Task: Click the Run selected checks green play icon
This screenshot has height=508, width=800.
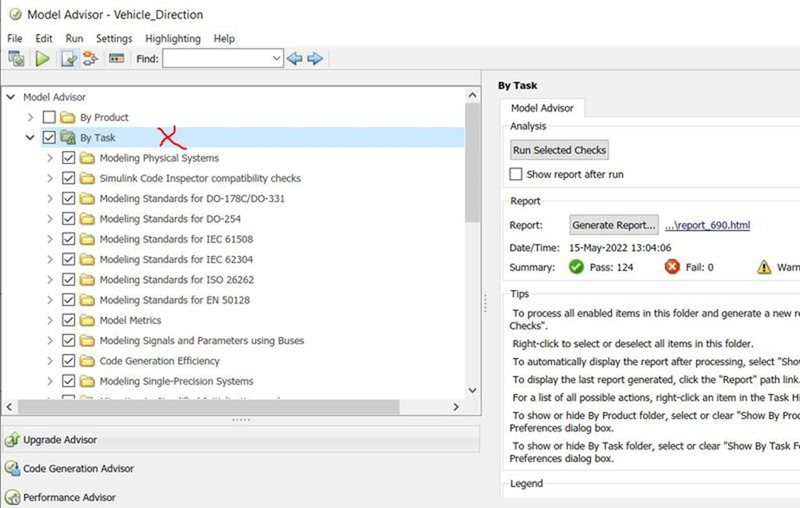Action: (x=42, y=59)
